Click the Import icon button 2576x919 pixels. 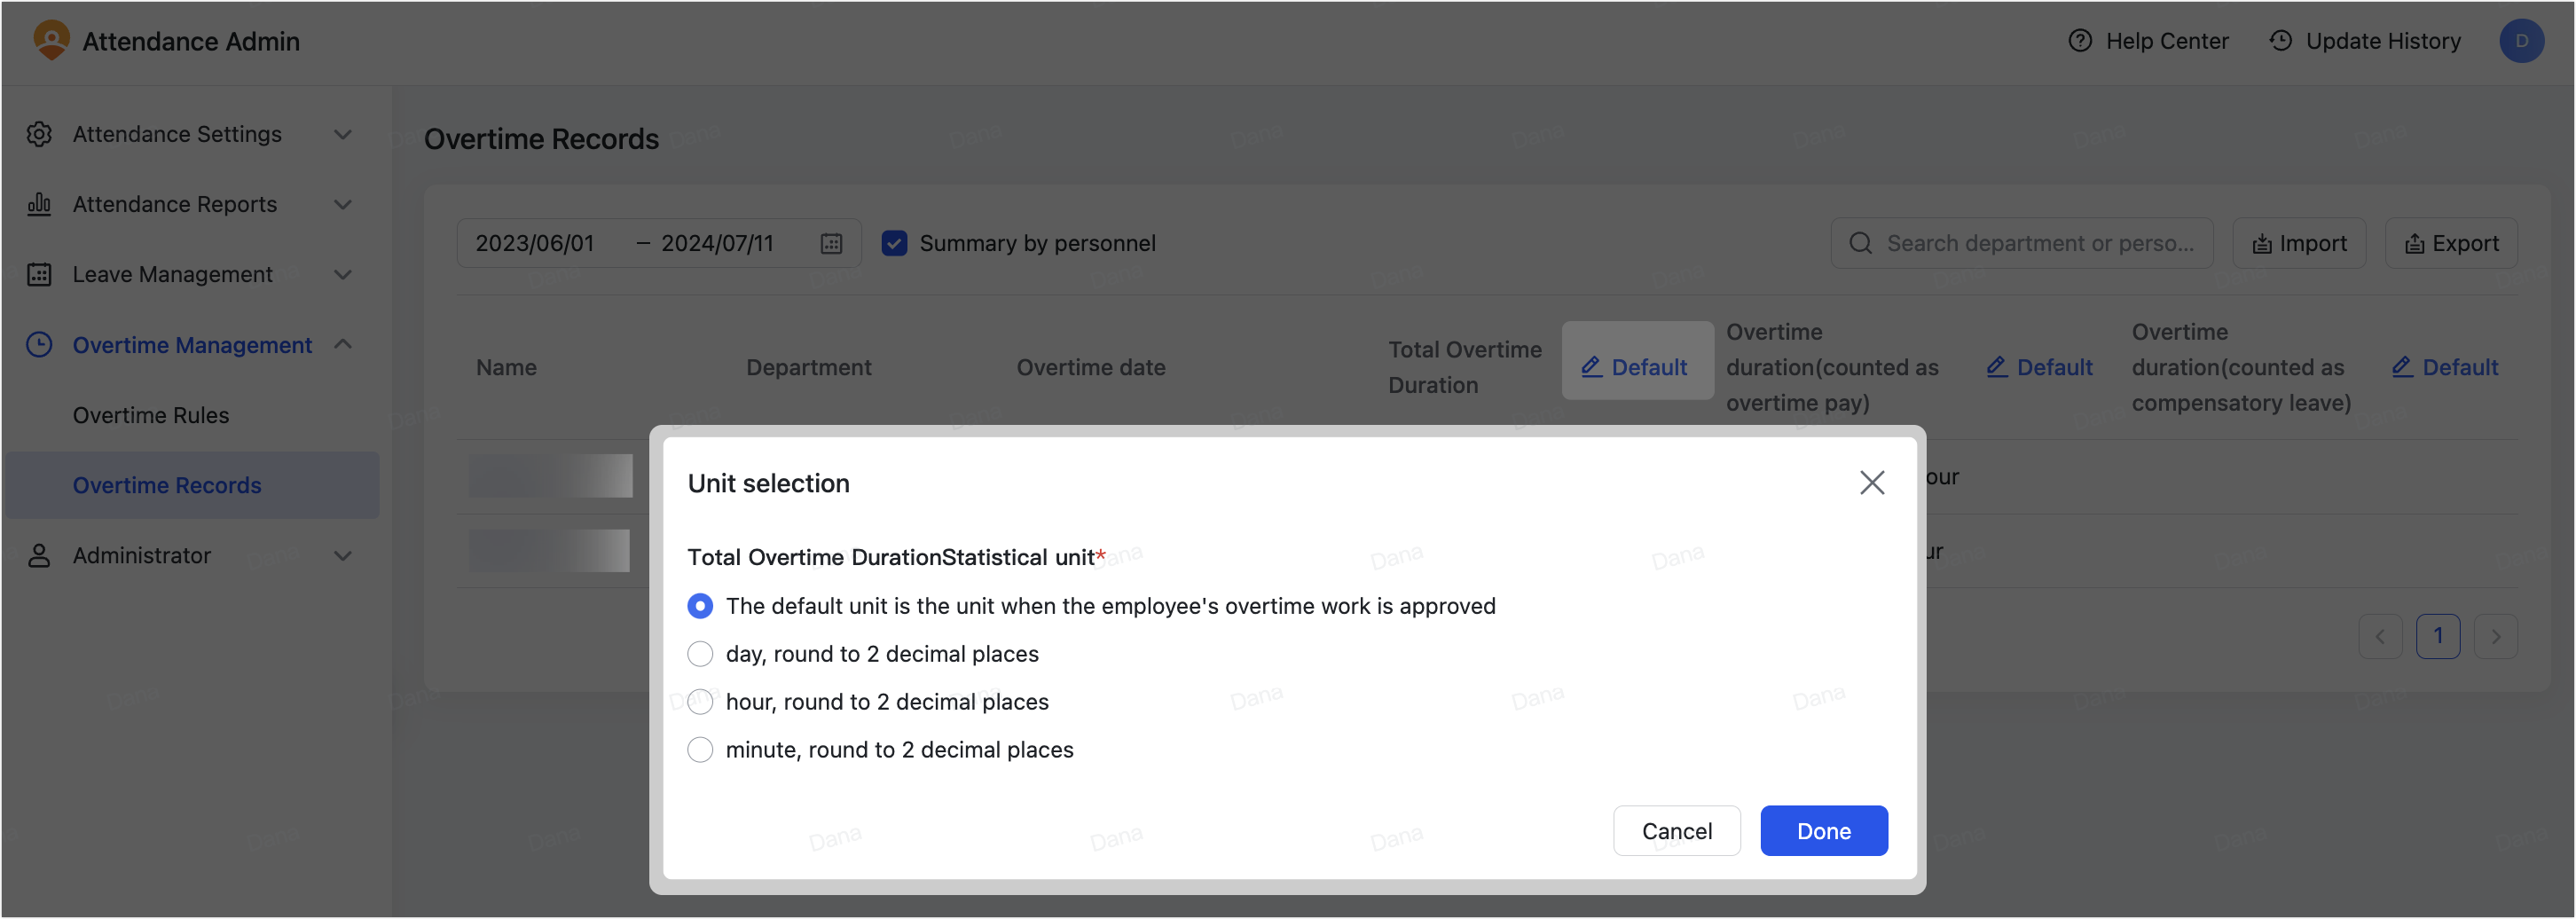pos(2262,243)
